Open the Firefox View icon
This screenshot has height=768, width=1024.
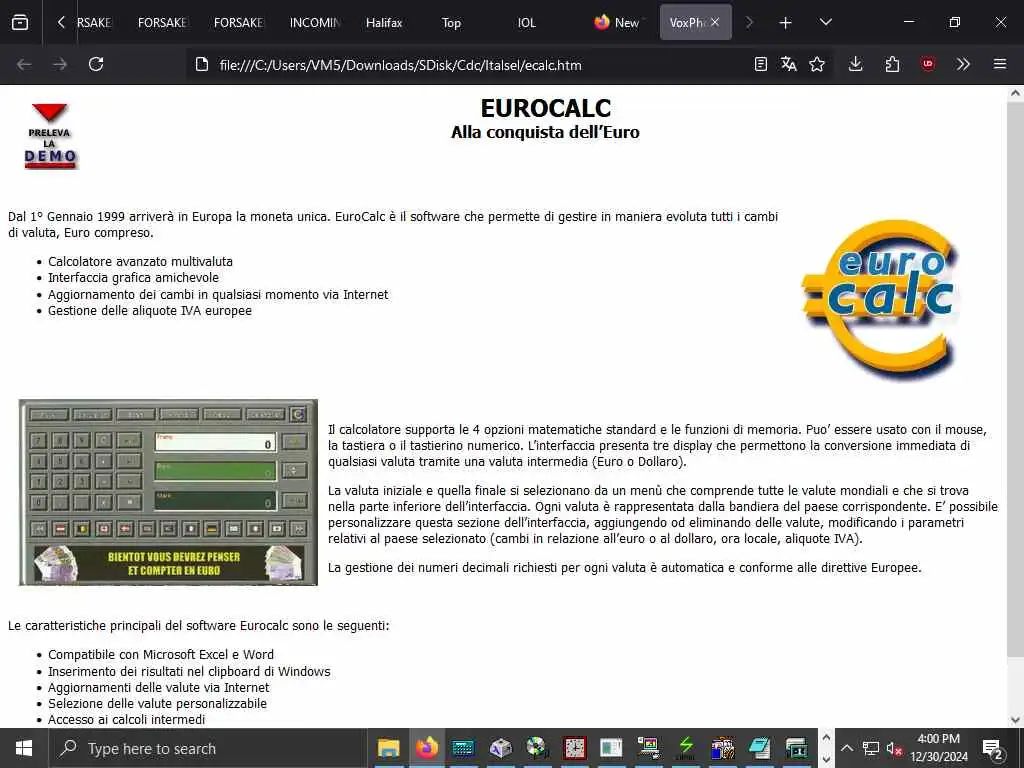[x=20, y=22]
